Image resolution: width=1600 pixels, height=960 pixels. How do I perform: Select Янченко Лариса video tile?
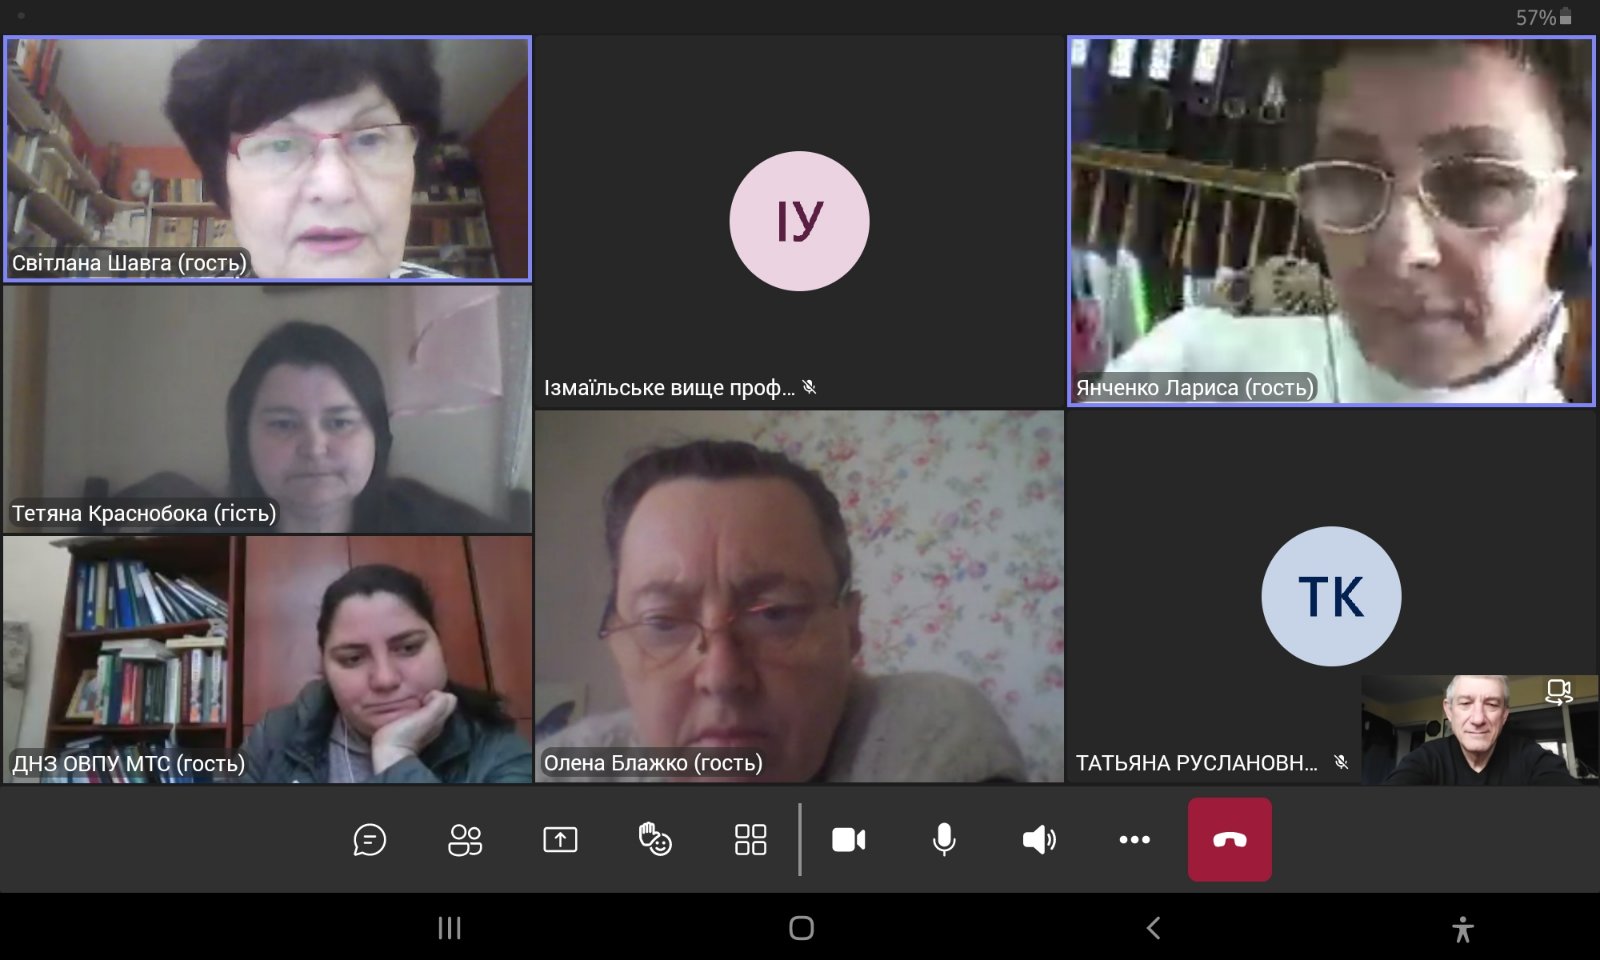tap(1331, 221)
